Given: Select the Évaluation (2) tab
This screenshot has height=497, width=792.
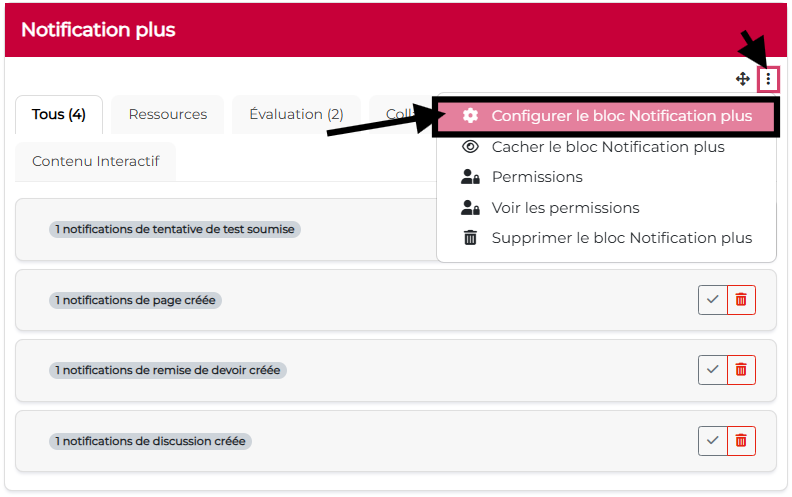Looking at the screenshot, I should 296,114.
